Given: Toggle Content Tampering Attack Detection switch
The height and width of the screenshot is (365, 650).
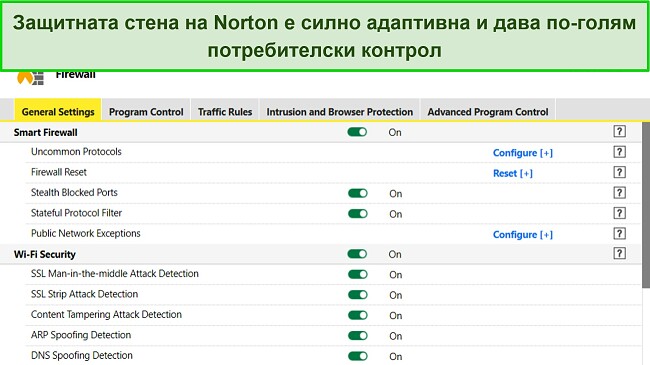Looking at the screenshot, I should 358,315.
